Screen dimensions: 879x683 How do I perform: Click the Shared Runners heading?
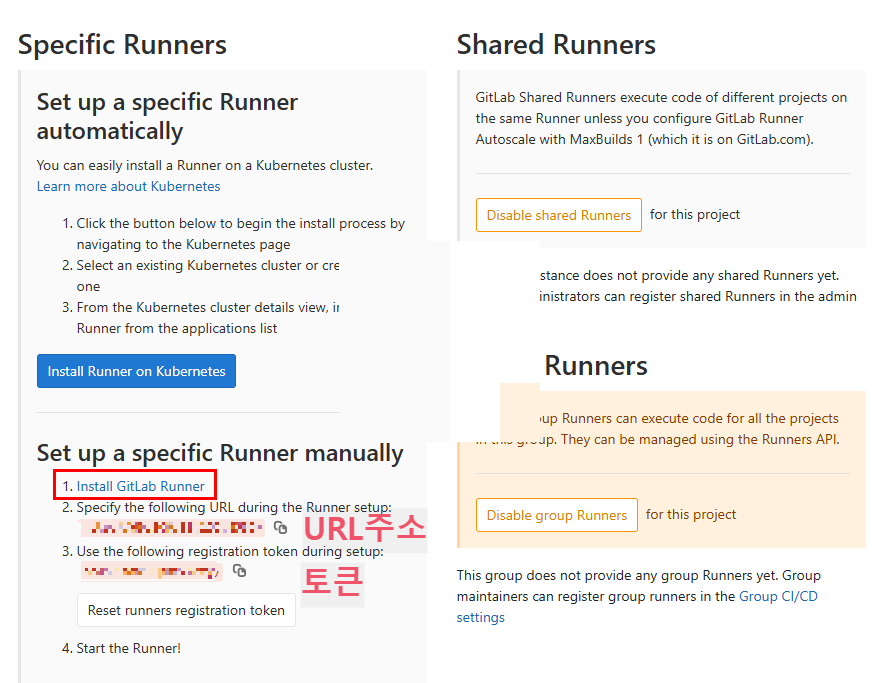click(x=556, y=45)
